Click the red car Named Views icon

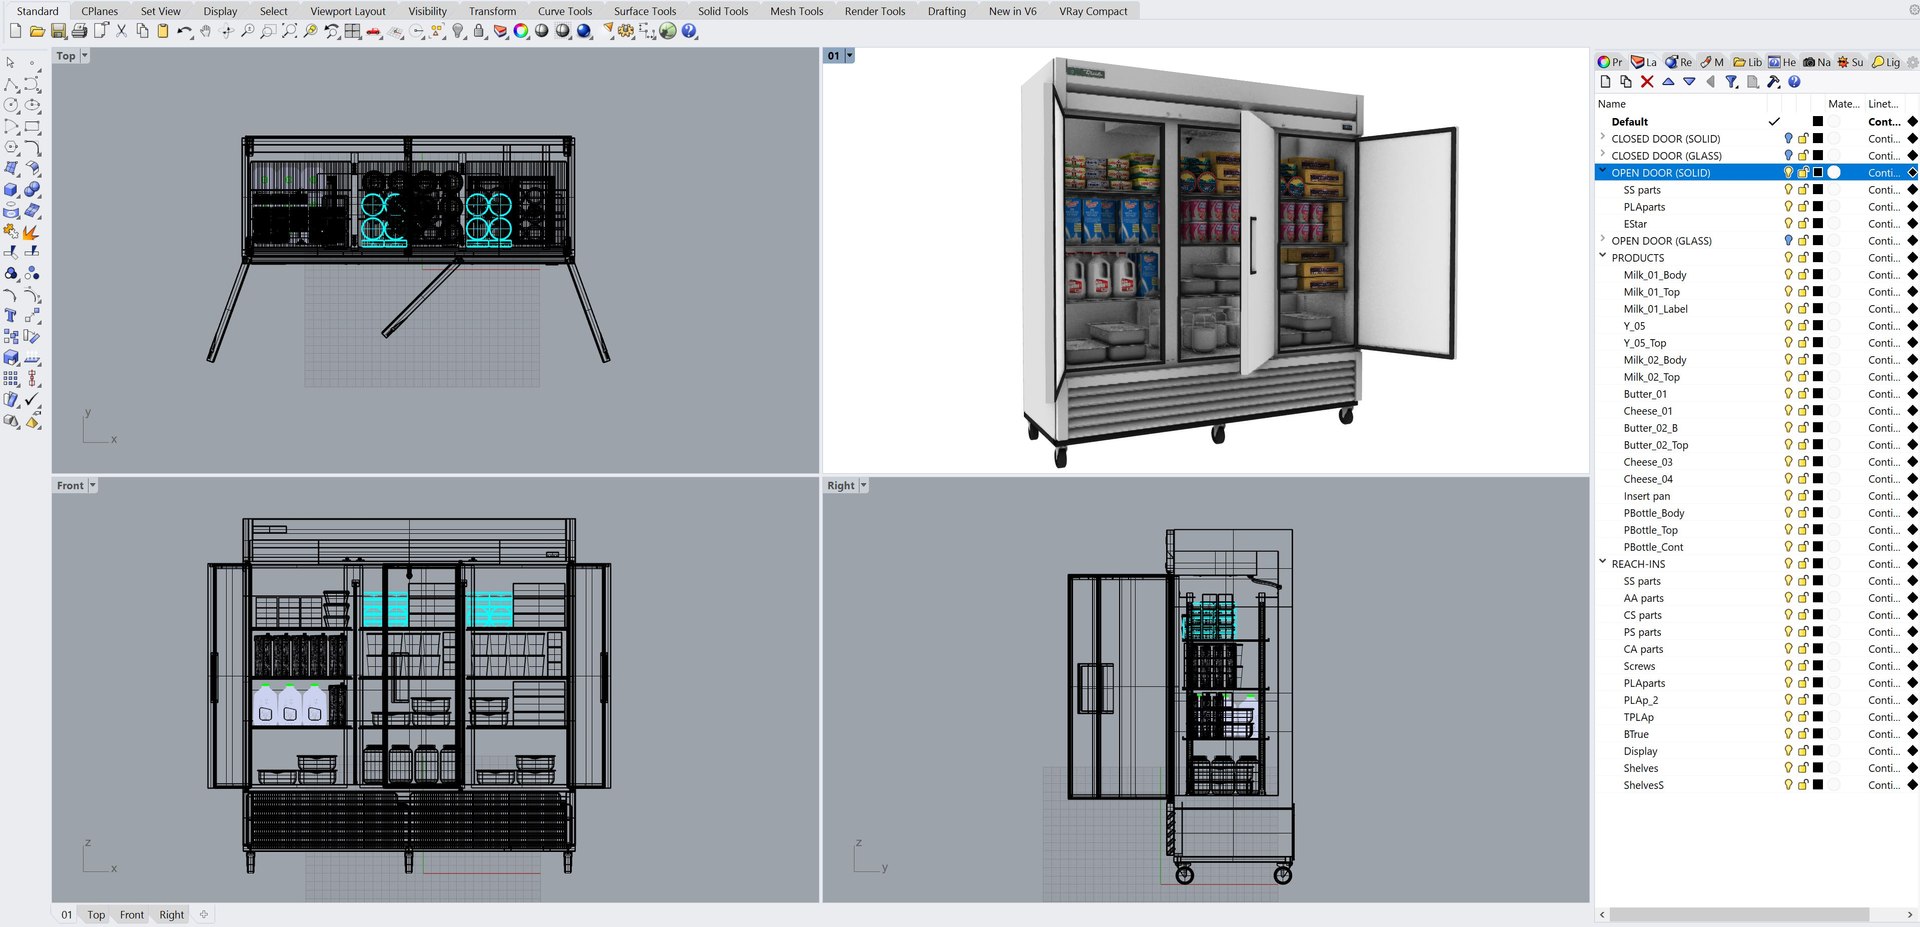[x=374, y=31]
